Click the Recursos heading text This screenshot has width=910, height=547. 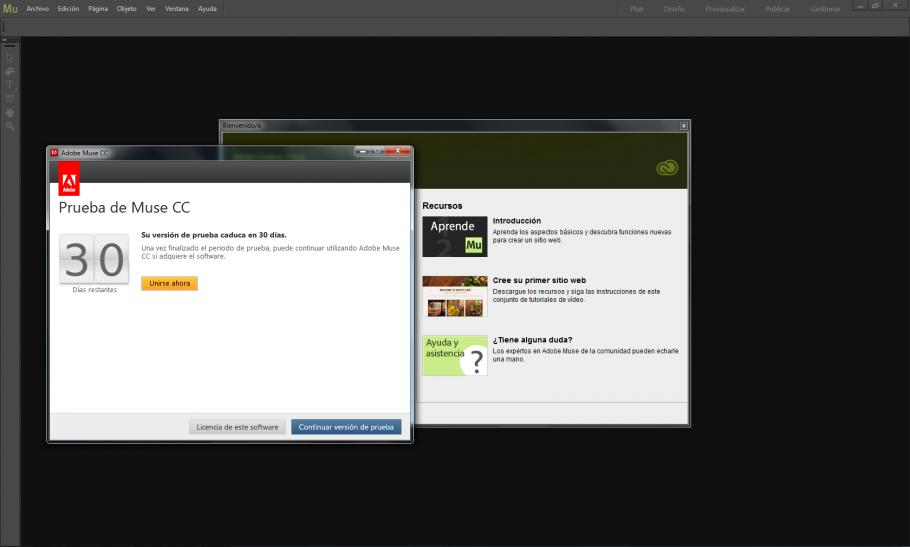coord(442,206)
